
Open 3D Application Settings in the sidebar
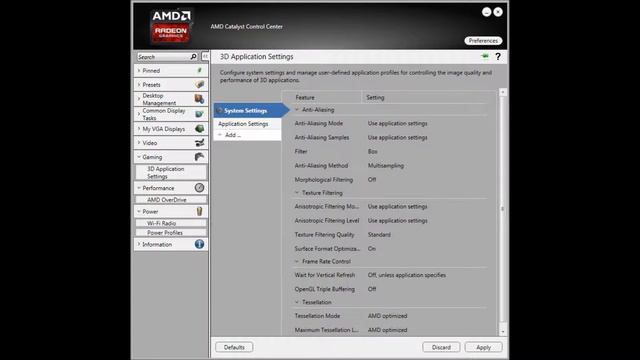click(171, 172)
